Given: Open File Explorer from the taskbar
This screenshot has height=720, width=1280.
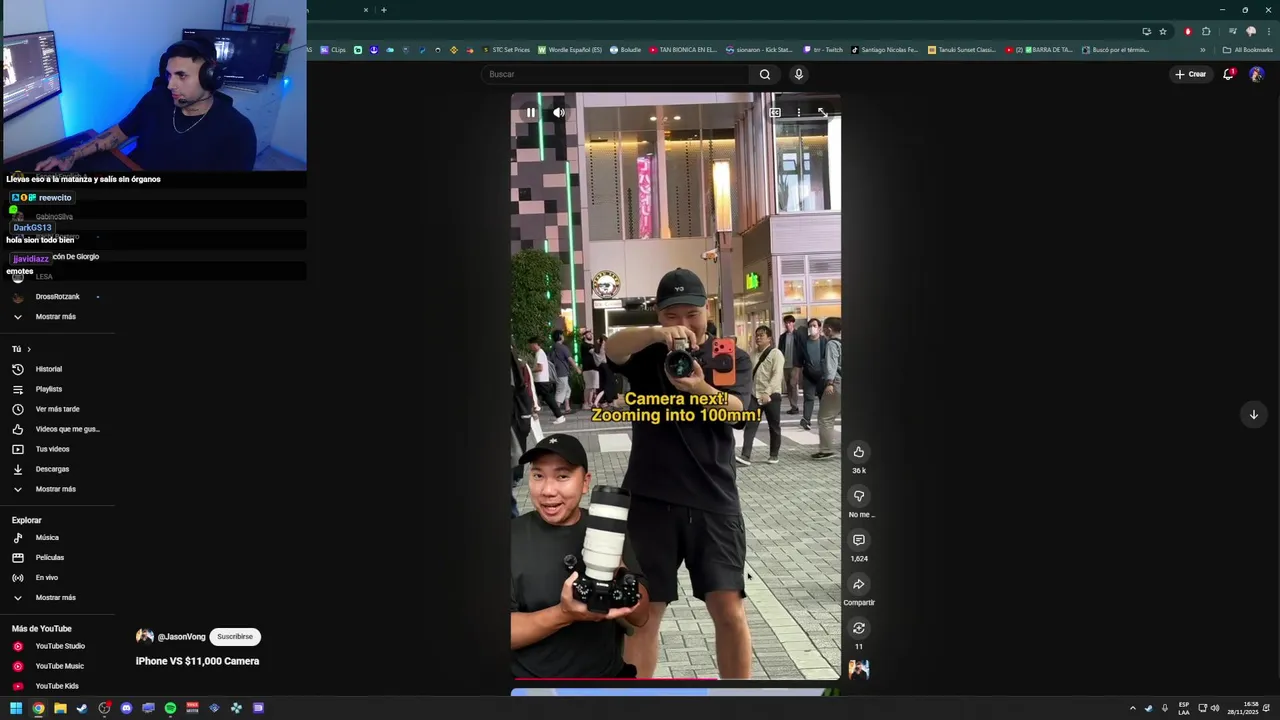Looking at the screenshot, I should [x=60, y=708].
